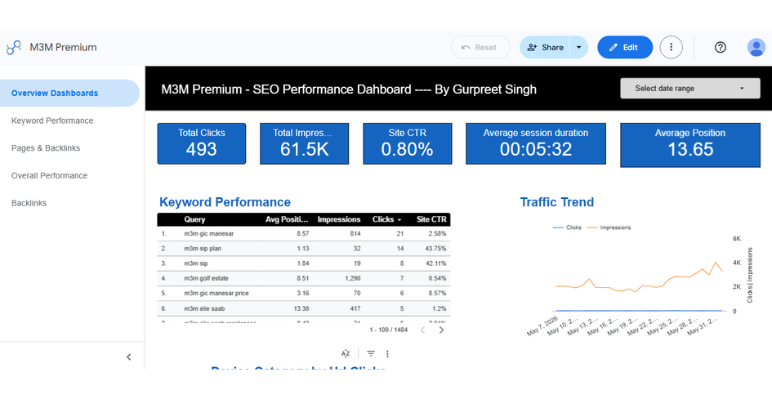The width and height of the screenshot is (772, 400).
Task: Select the Total Clicks scorecard
Action: [x=201, y=143]
